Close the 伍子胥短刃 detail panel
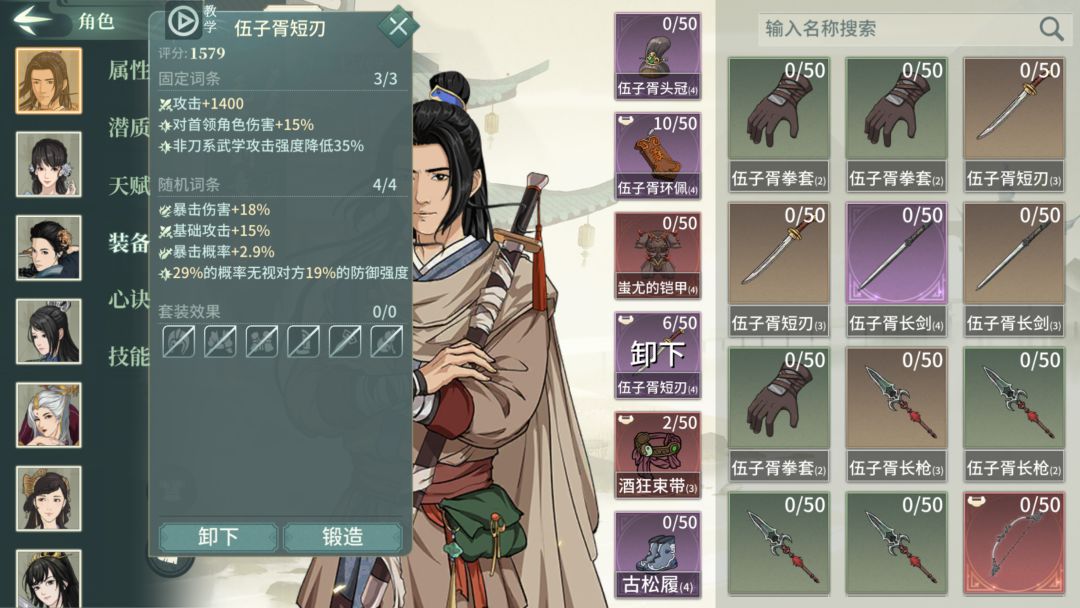This screenshot has height=608, width=1080. point(397,26)
